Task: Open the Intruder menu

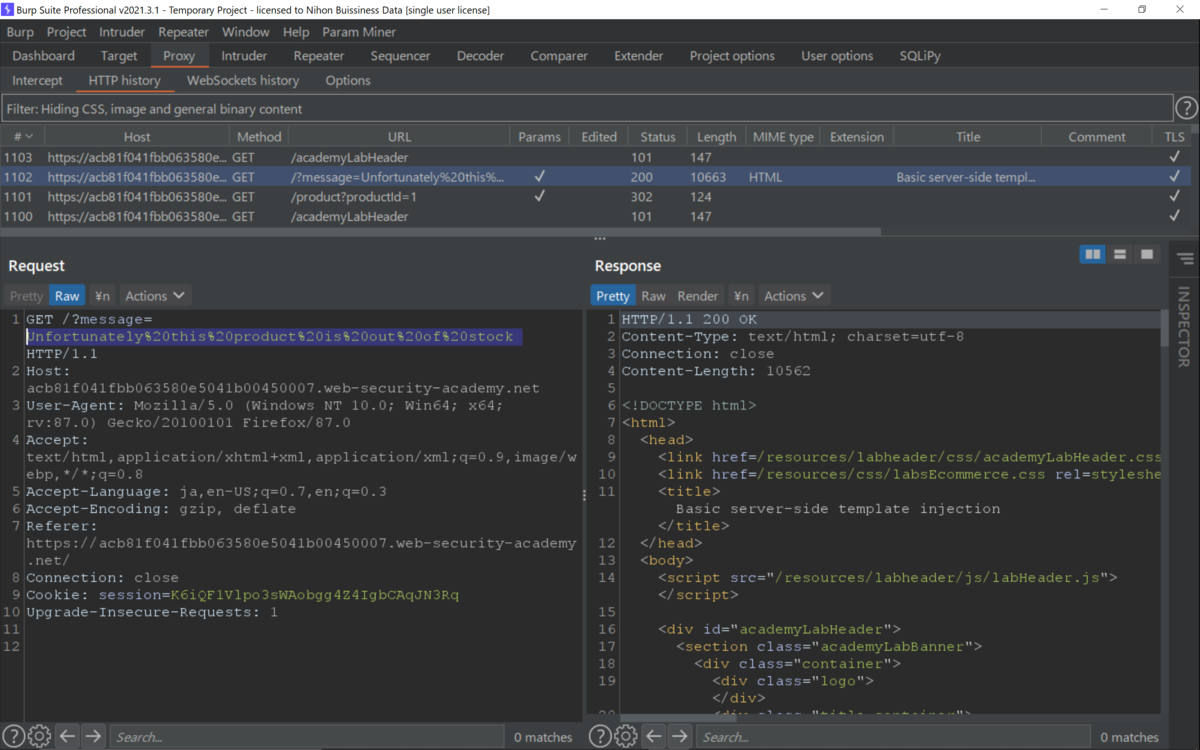Action: (x=122, y=32)
